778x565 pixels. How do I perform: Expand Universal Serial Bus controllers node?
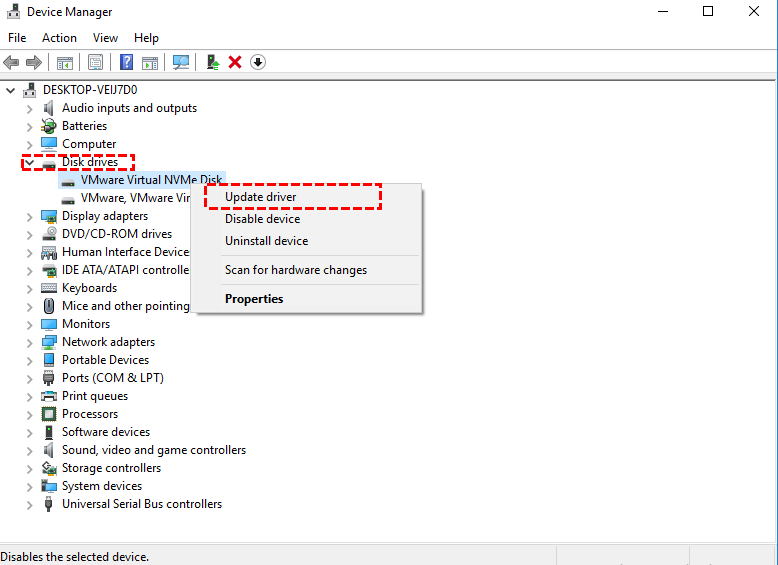pos(29,504)
